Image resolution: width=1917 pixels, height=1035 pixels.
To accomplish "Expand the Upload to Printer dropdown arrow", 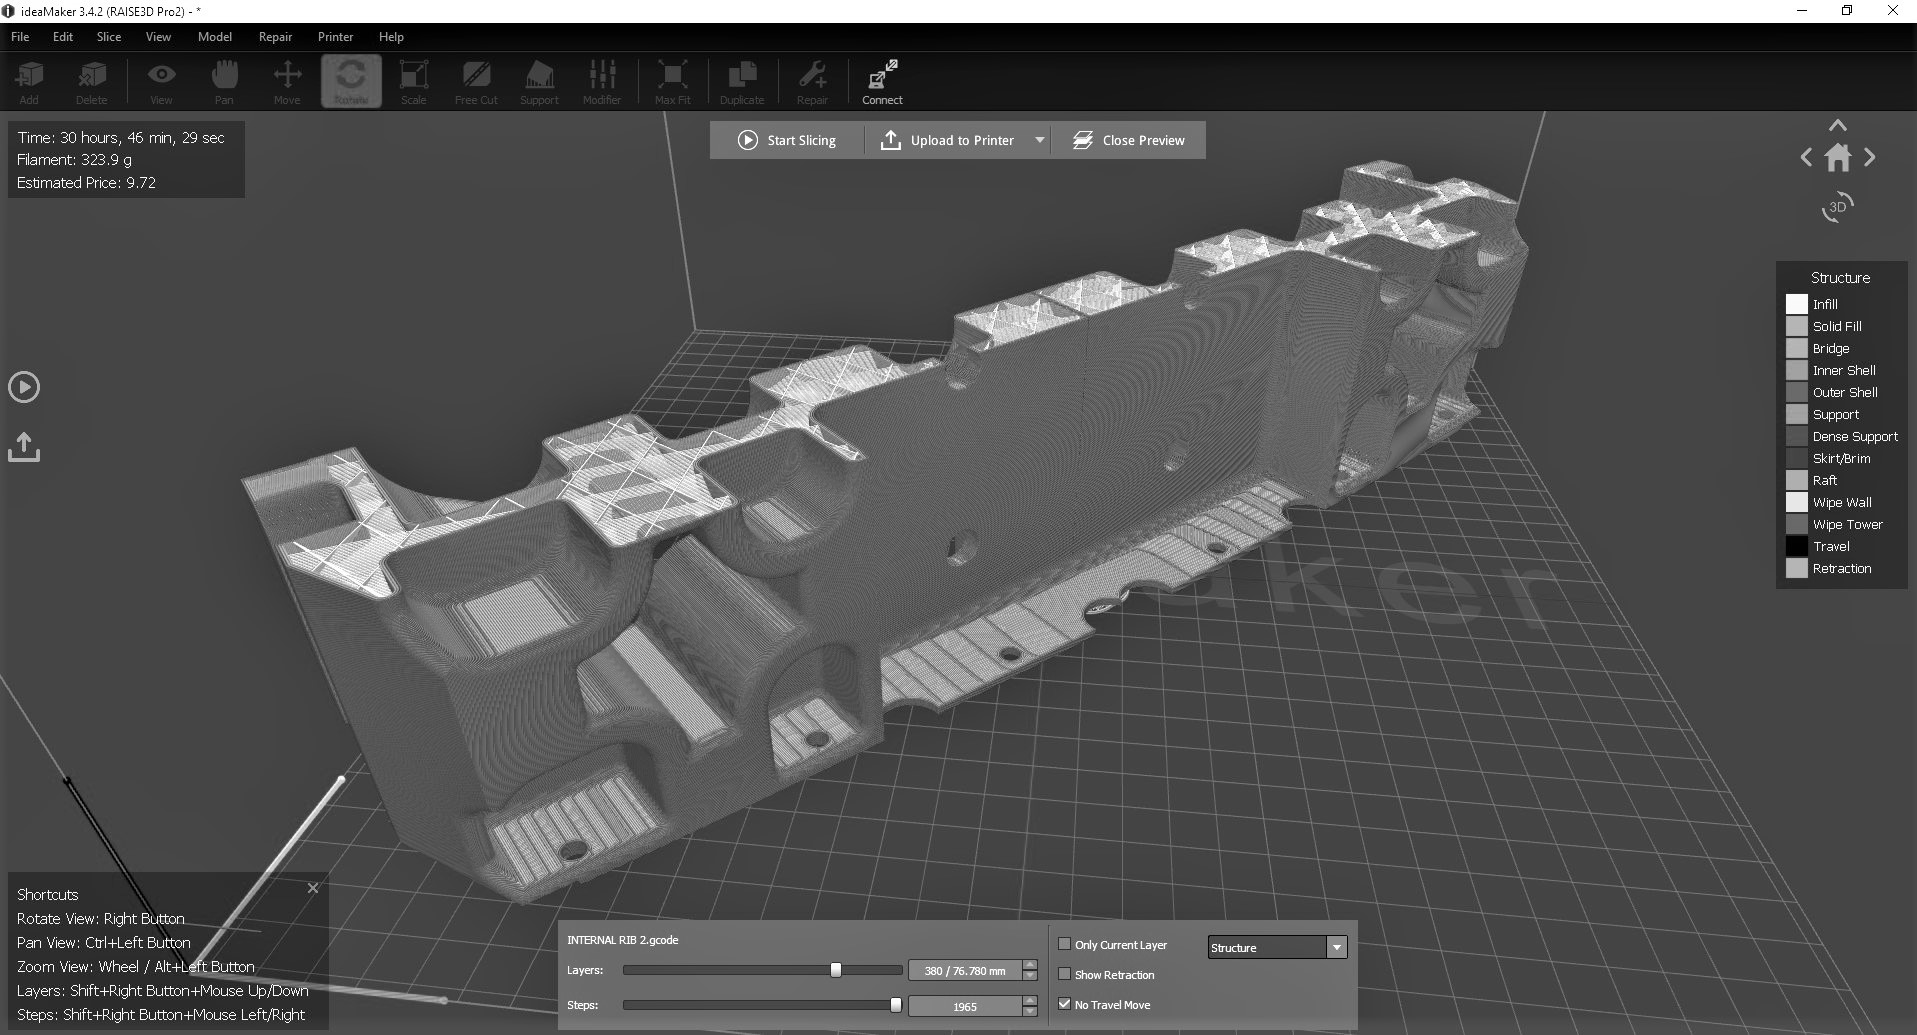I will [1040, 140].
